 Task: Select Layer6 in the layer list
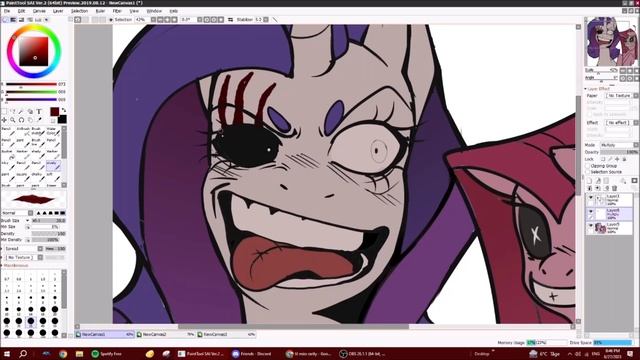tap(610, 214)
